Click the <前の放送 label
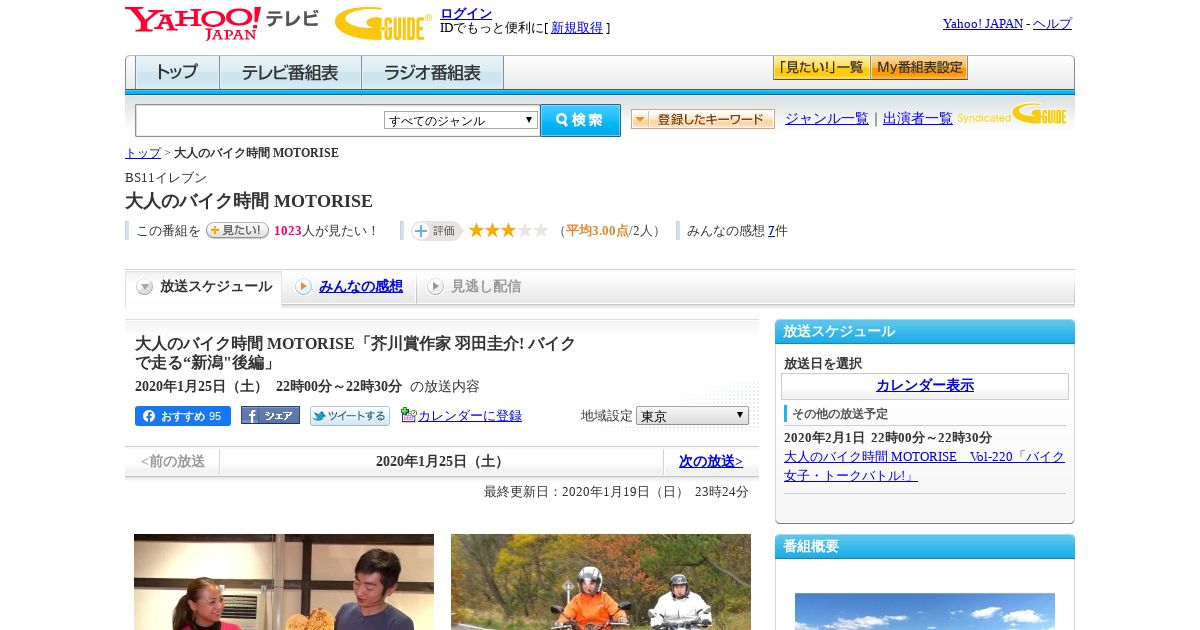The image size is (1200, 630). click(x=173, y=461)
